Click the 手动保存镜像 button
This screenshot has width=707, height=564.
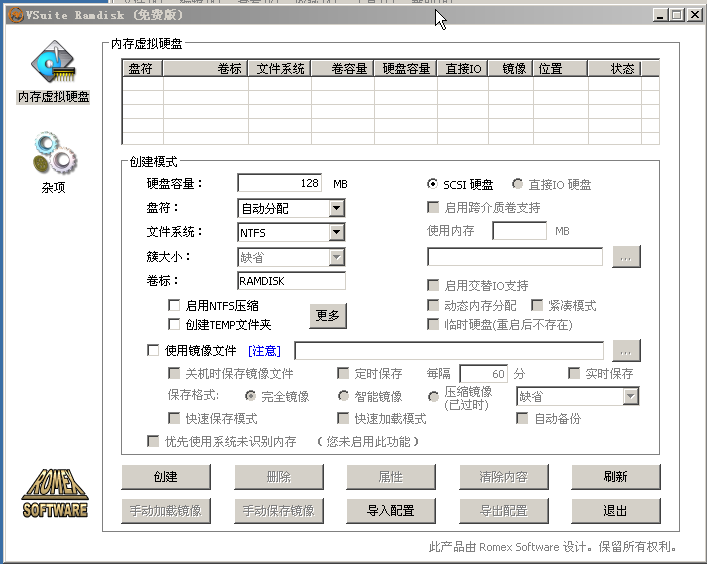point(279,510)
